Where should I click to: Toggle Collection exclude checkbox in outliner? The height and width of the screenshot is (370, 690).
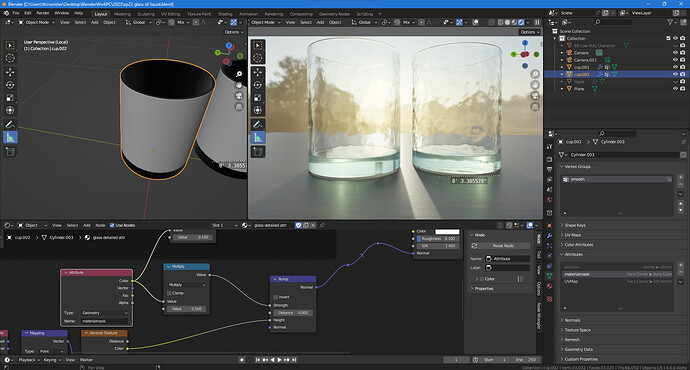(x=668, y=38)
